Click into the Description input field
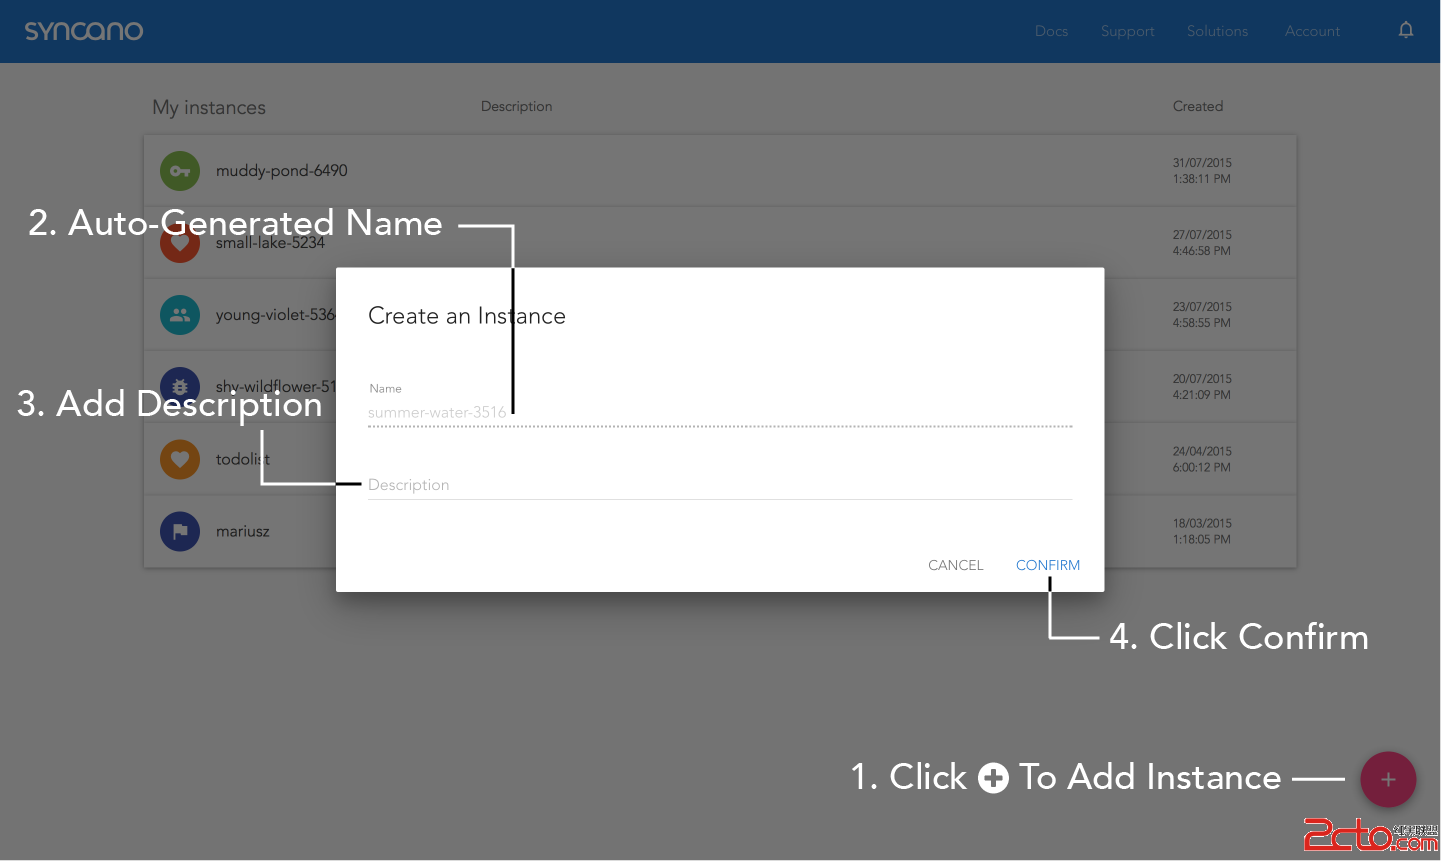The width and height of the screenshot is (1441, 861). (720, 485)
